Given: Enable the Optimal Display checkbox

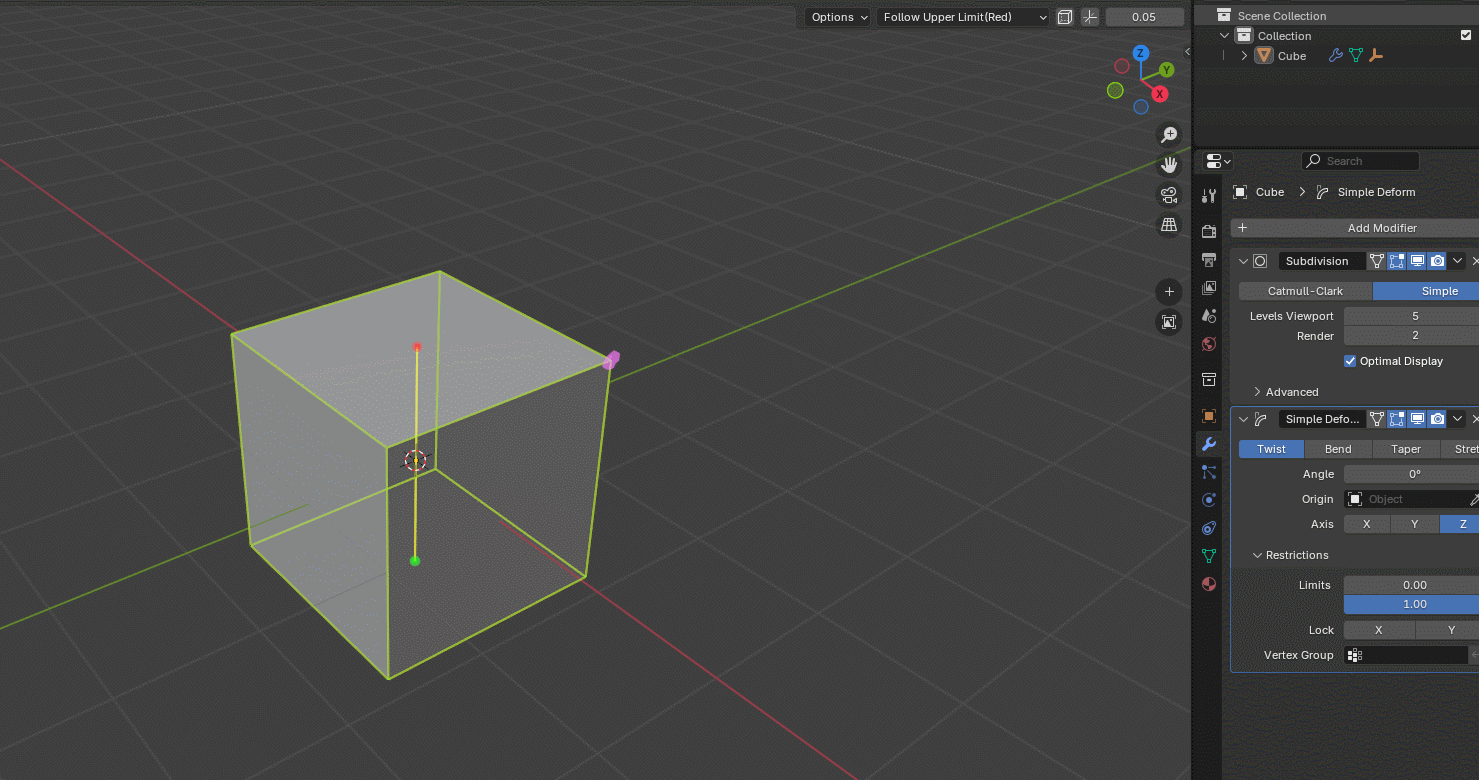Looking at the screenshot, I should tap(1349, 361).
